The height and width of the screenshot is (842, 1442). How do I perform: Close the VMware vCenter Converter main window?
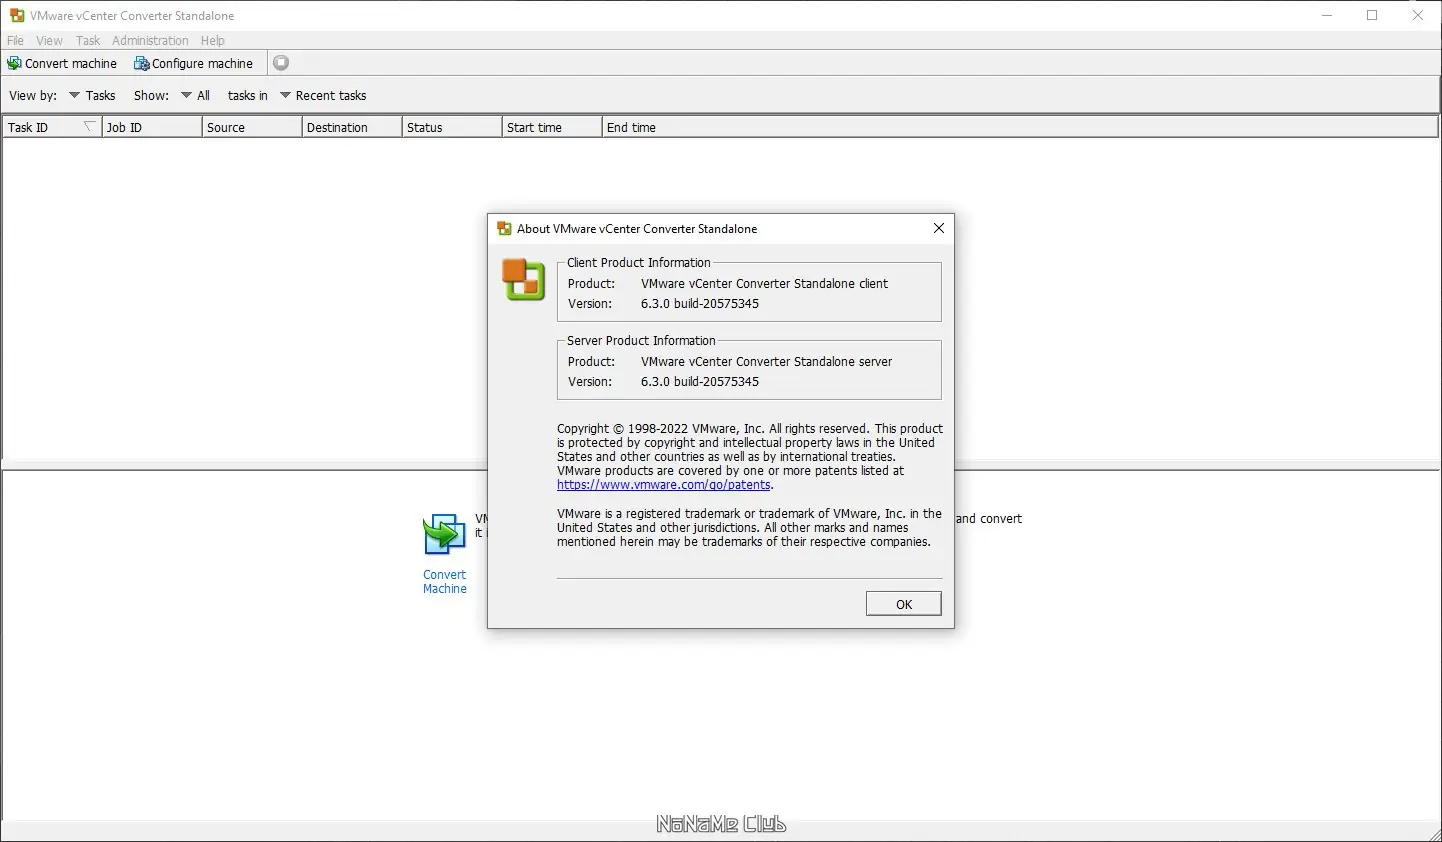(x=1418, y=15)
